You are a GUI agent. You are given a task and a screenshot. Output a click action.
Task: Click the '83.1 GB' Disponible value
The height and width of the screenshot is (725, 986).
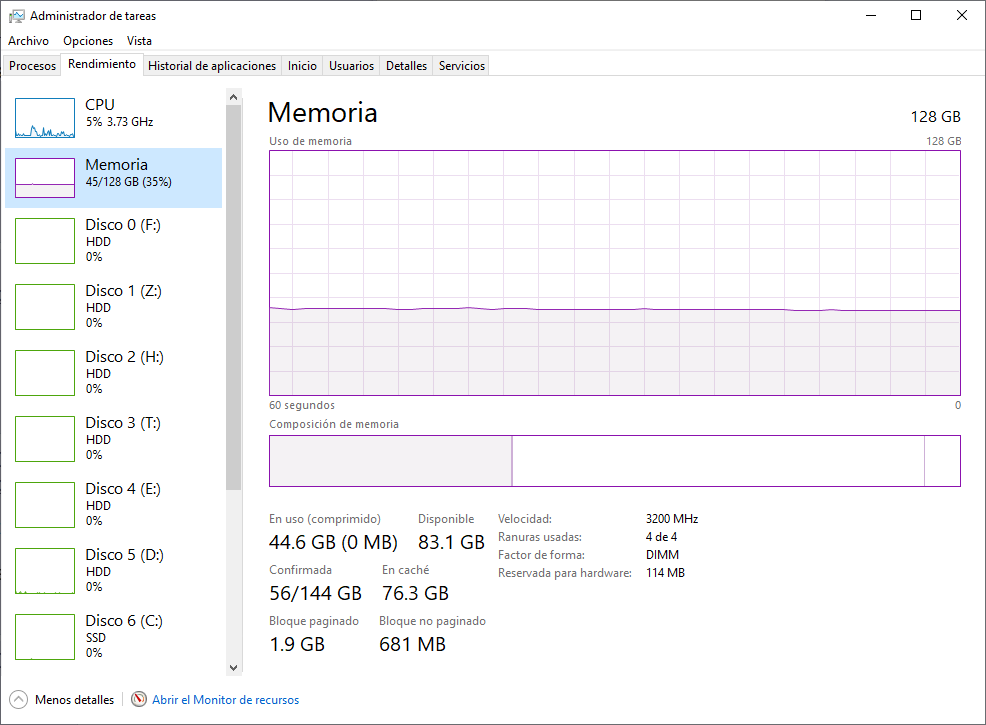(x=451, y=542)
